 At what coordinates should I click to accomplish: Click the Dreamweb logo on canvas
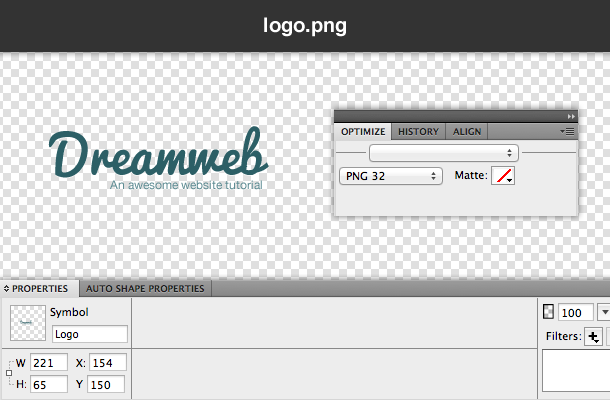[158, 158]
